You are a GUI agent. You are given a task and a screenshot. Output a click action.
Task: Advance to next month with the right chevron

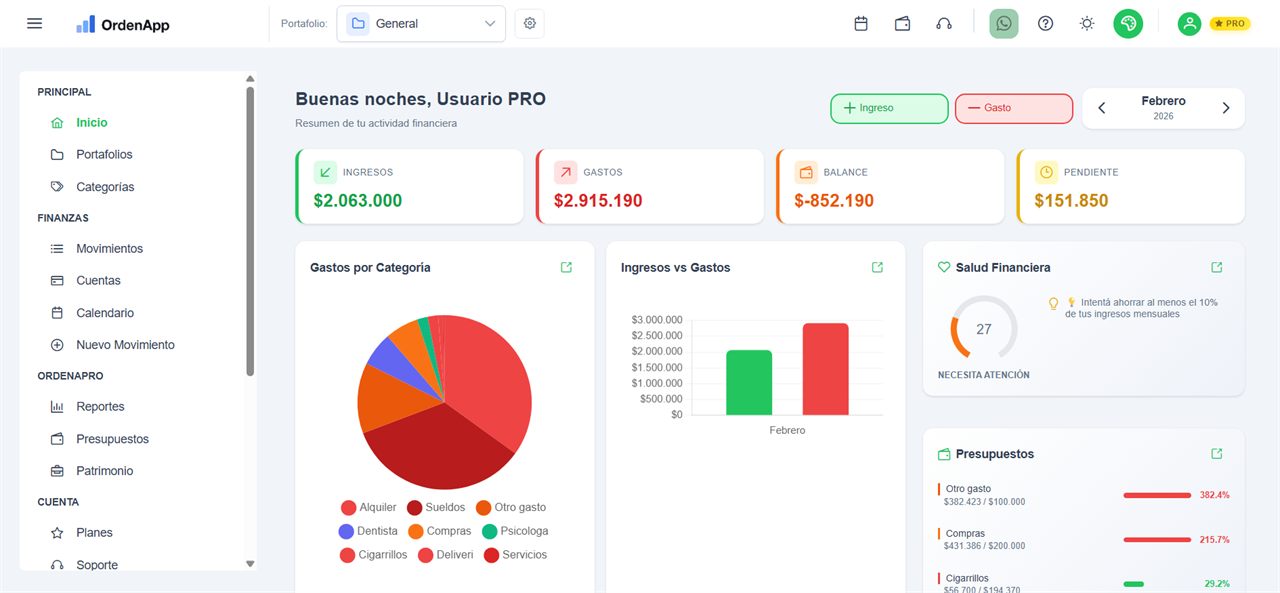click(x=1226, y=108)
